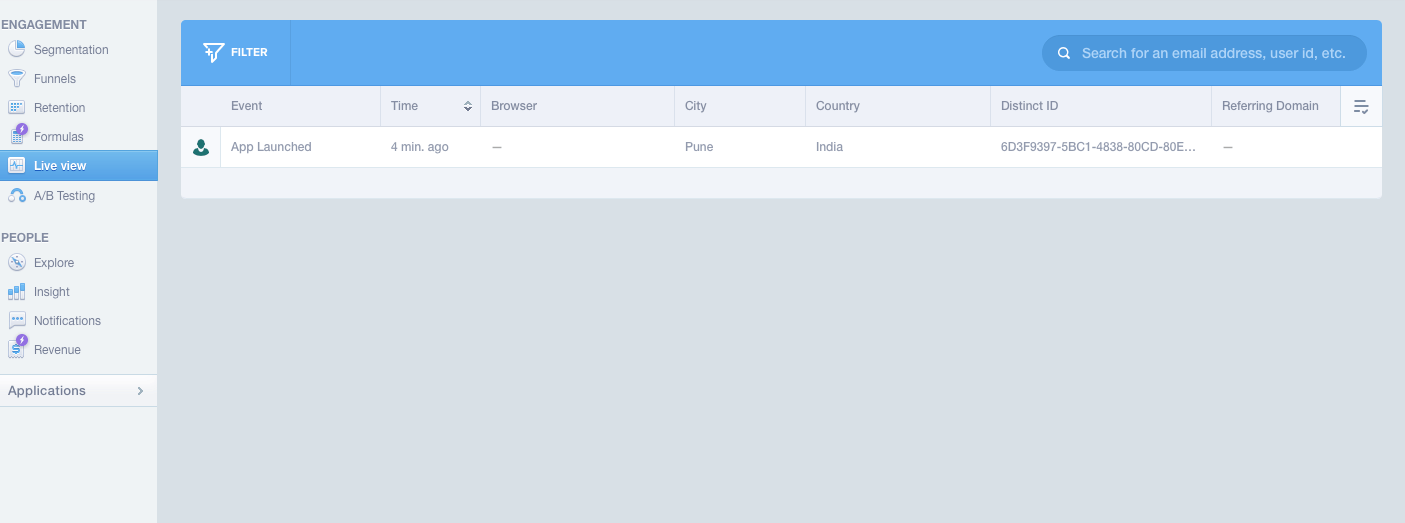Click the Browser column header
Screen dimensions: 1405x523
tap(577, 105)
